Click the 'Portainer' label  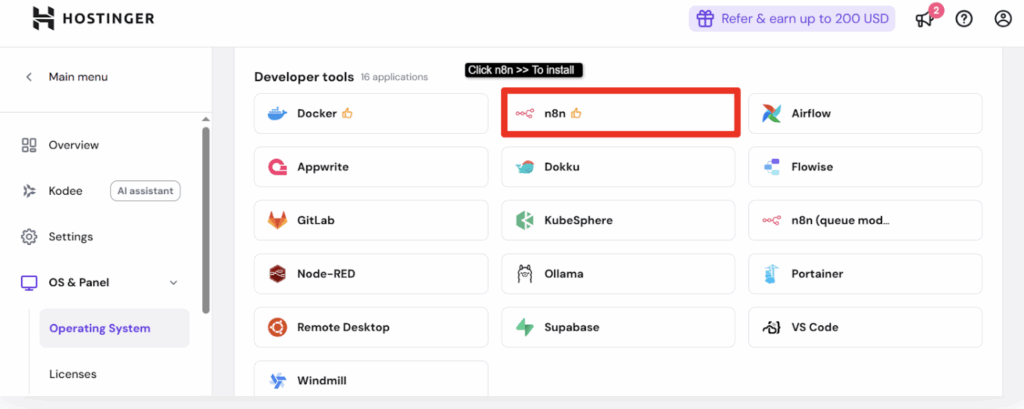[x=817, y=274]
